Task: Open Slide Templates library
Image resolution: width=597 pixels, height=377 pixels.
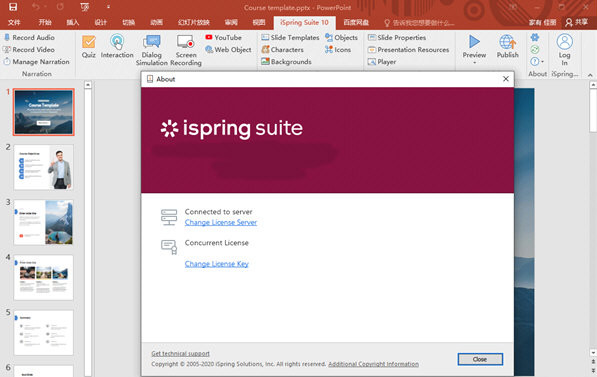Action: [290, 37]
